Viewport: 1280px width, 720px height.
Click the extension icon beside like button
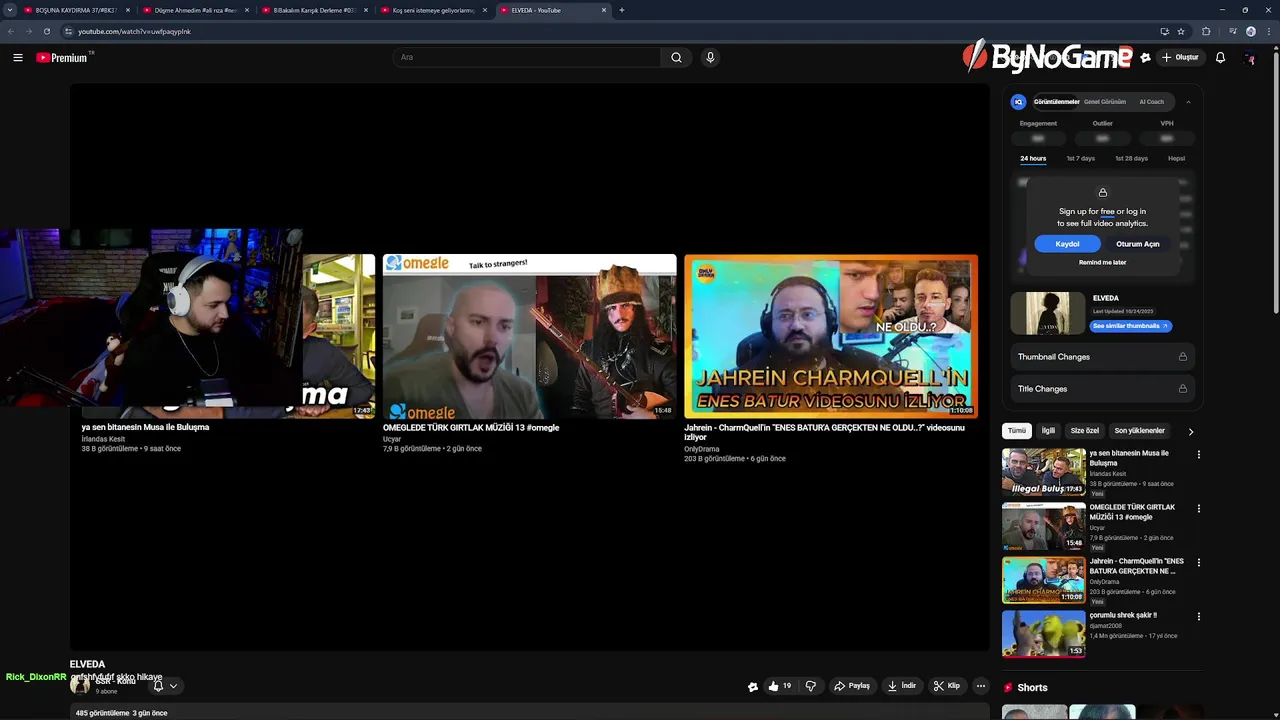(x=753, y=686)
